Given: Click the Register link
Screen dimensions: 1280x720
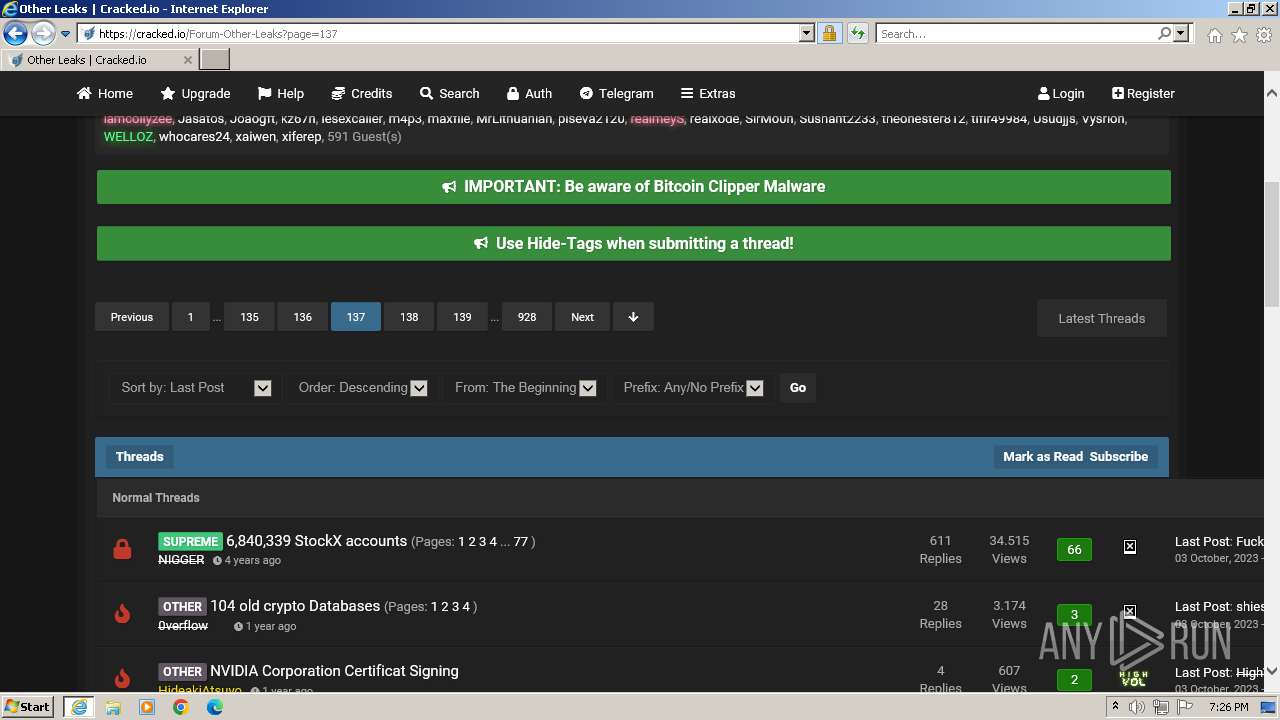Looking at the screenshot, I should tap(1143, 93).
